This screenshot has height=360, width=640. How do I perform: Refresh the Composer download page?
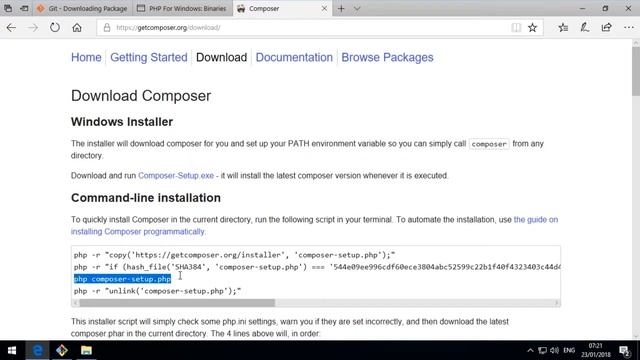[55, 28]
